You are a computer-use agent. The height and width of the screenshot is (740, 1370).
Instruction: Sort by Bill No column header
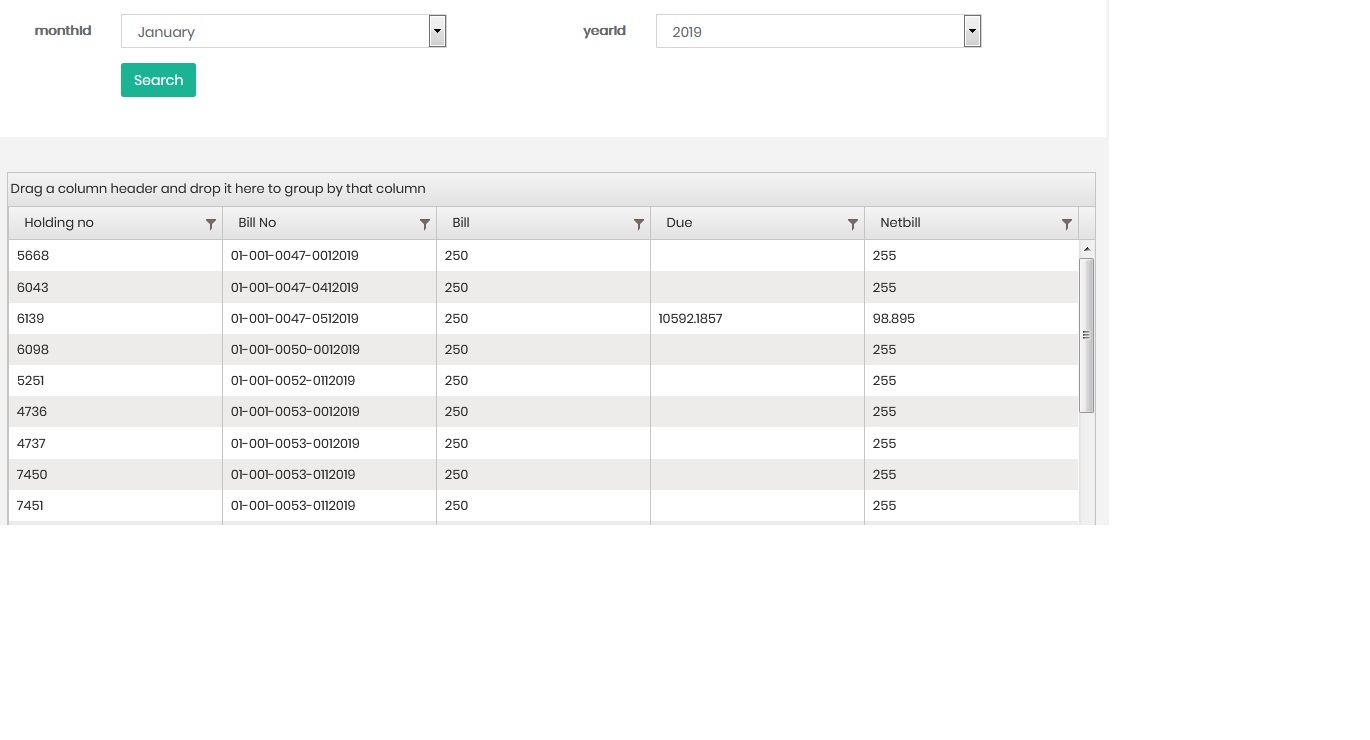pos(257,223)
